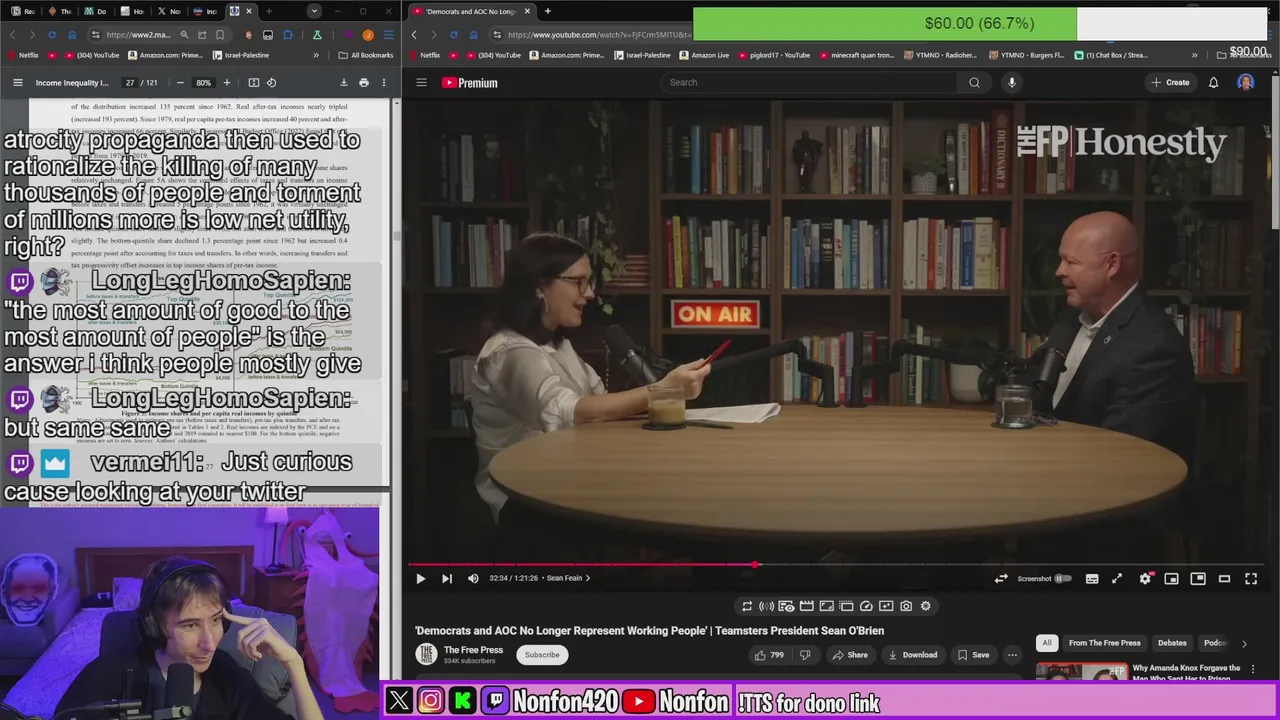This screenshot has height=720, width=1280.
Task: Share the Teamsters President video
Action: click(x=850, y=655)
